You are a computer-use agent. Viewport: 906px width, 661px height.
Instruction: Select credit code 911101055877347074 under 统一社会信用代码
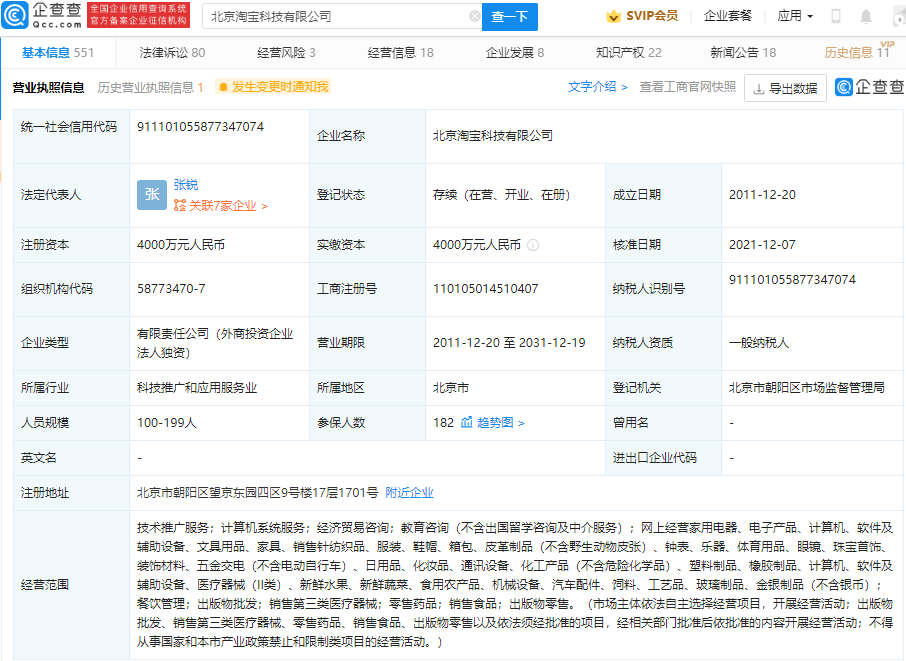(x=200, y=127)
